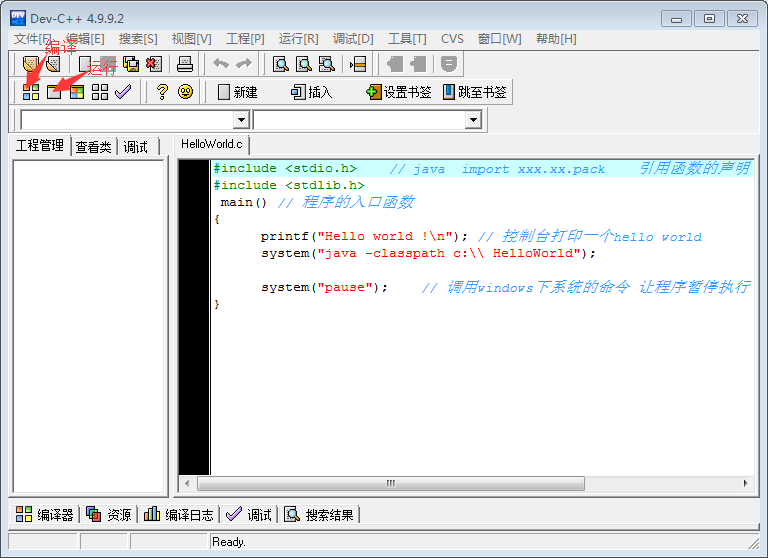Viewport: 768px width, 558px height.
Task: Click inside the left empty combo box field
Action: click(x=127, y=120)
